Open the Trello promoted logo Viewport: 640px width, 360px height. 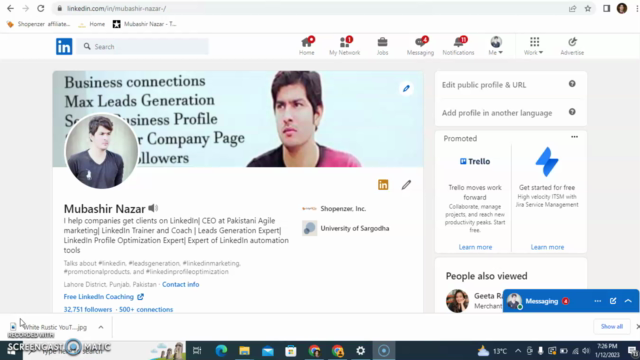pyautogui.click(x=475, y=161)
